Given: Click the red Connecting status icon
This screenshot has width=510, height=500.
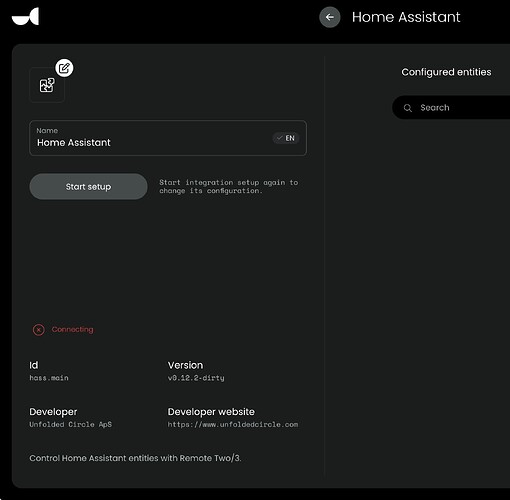Looking at the screenshot, I should (x=39, y=330).
